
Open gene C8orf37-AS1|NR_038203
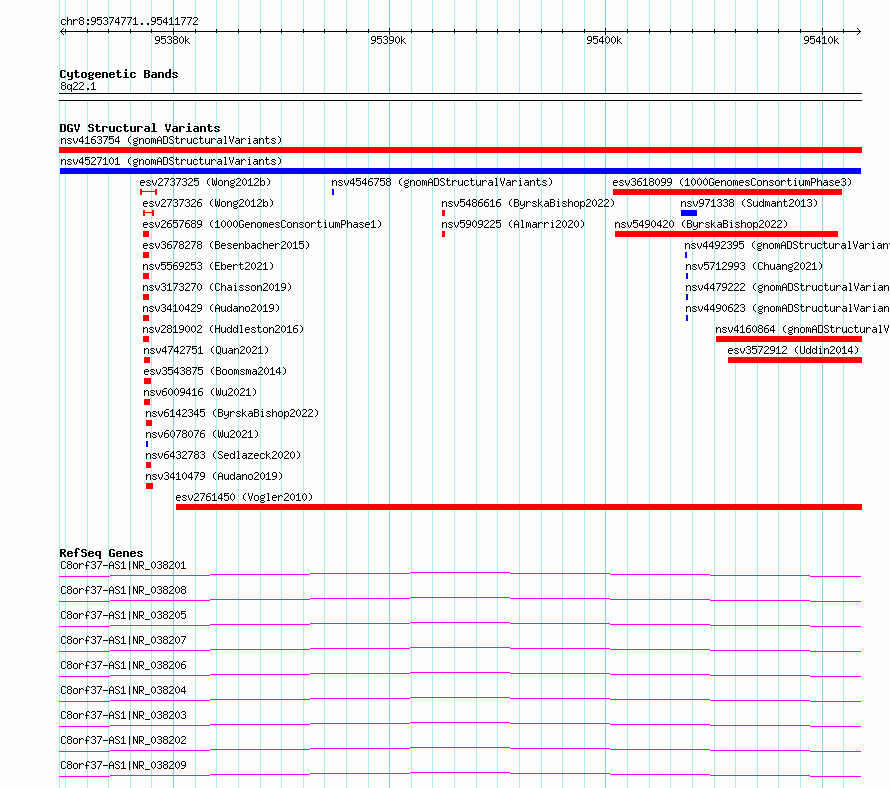(x=123, y=715)
